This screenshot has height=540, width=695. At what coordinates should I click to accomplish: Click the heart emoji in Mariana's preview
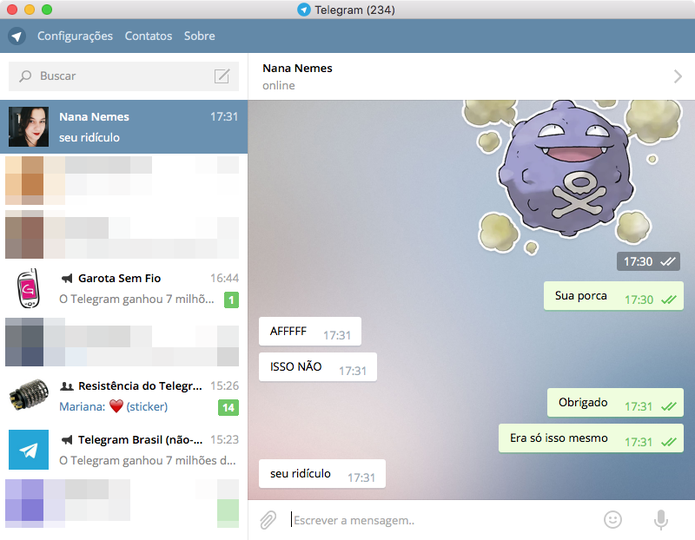pos(116,406)
